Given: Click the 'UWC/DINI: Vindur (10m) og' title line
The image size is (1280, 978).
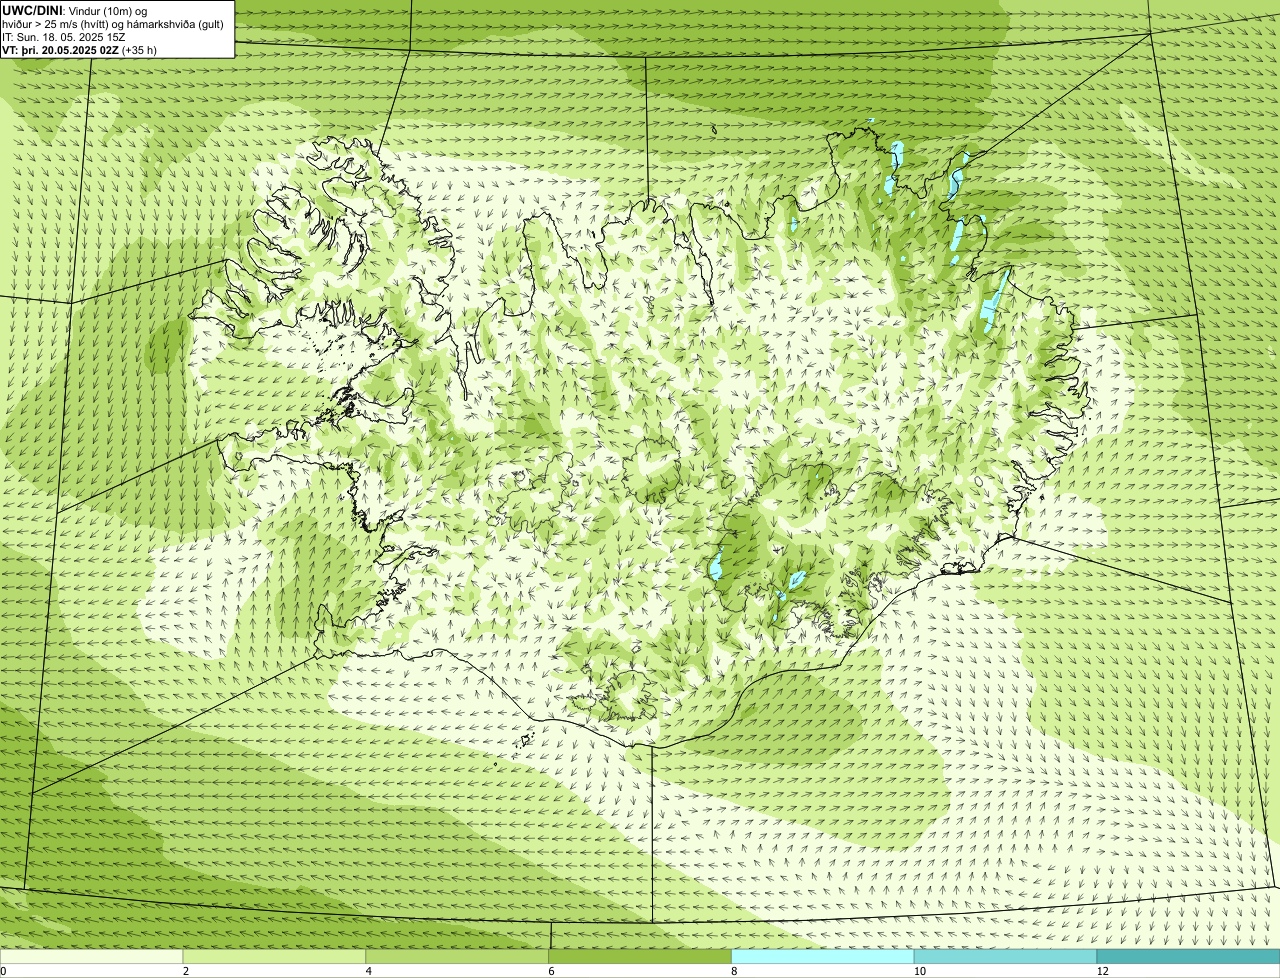Looking at the screenshot, I should (x=75, y=10).
